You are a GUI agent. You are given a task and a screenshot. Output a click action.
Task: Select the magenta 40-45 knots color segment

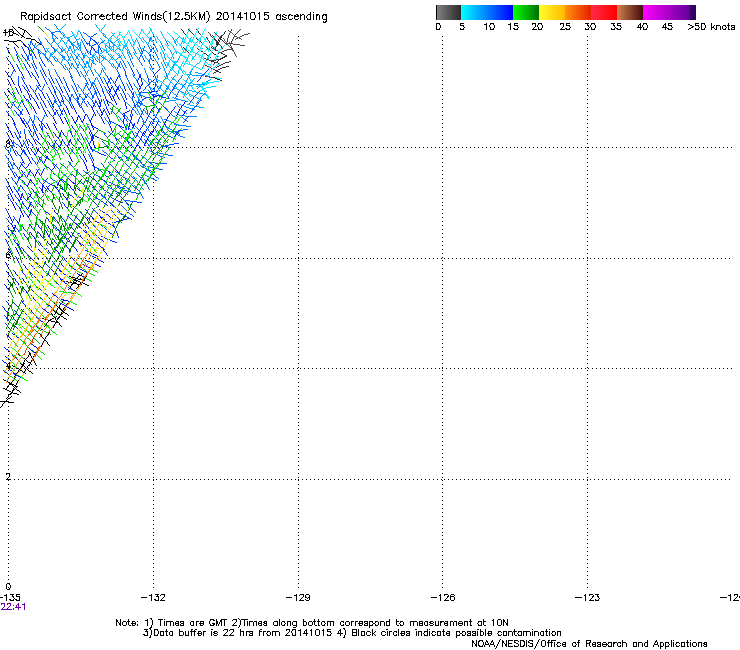pyautogui.click(x=656, y=12)
